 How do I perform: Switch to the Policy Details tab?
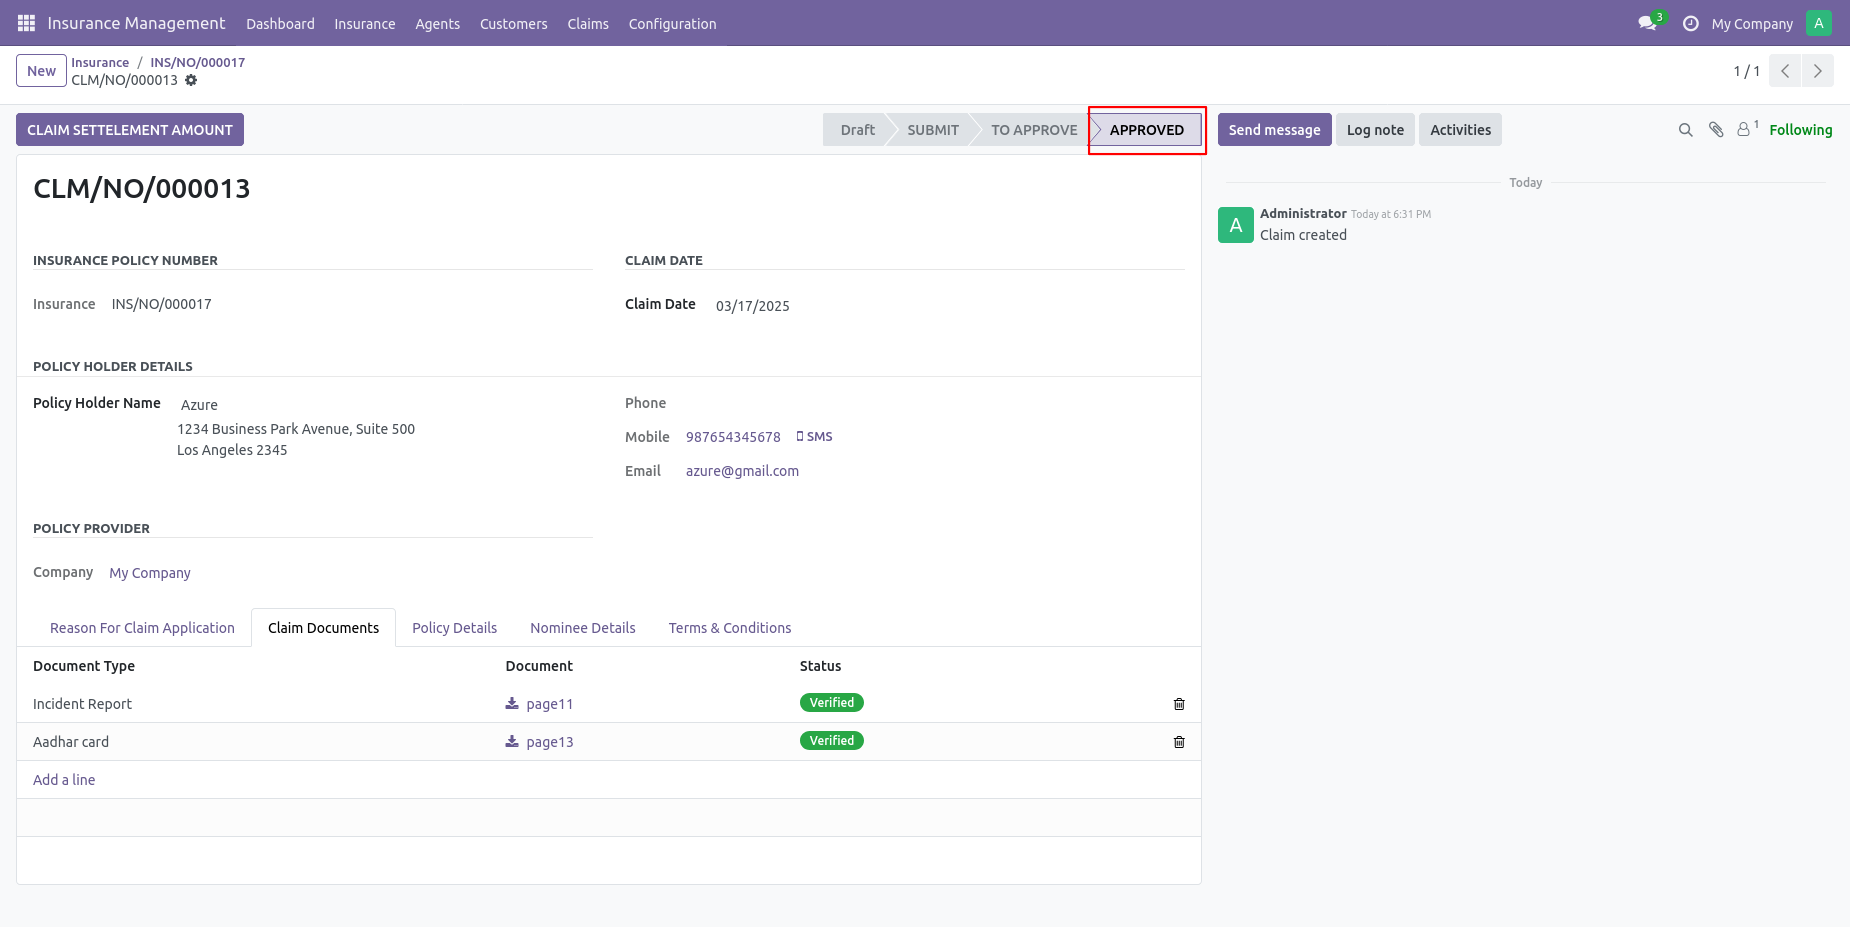[454, 628]
